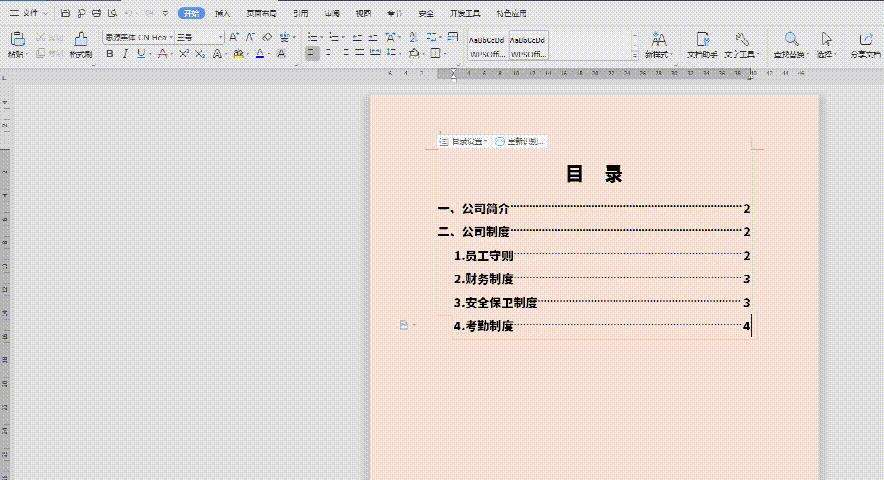The height and width of the screenshot is (480, 884).
Task: Open the font name dropdown
Action: point(171,37)
